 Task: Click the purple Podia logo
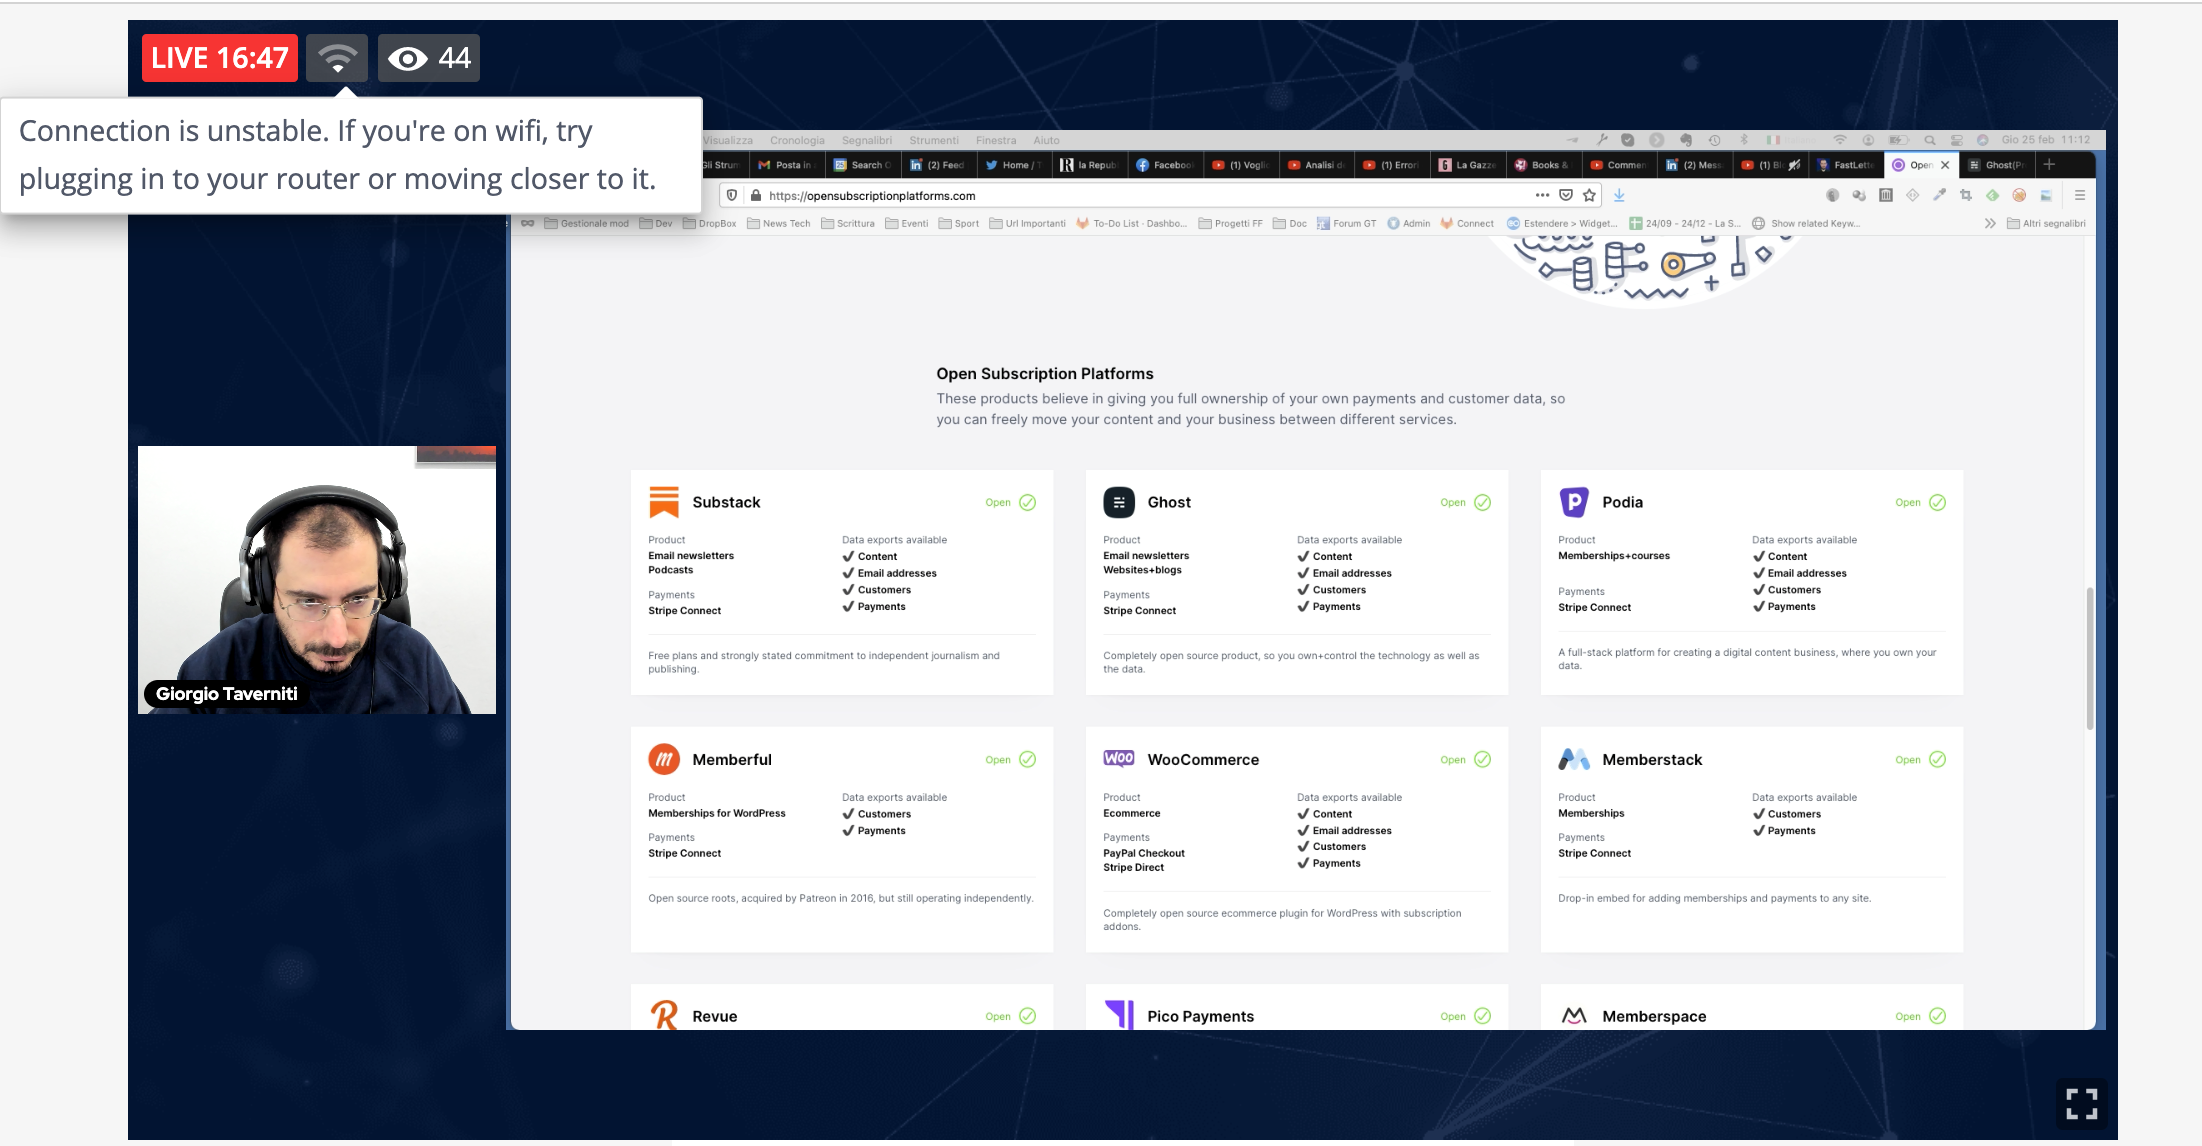pyautogui.click(x=1574, y=502)
